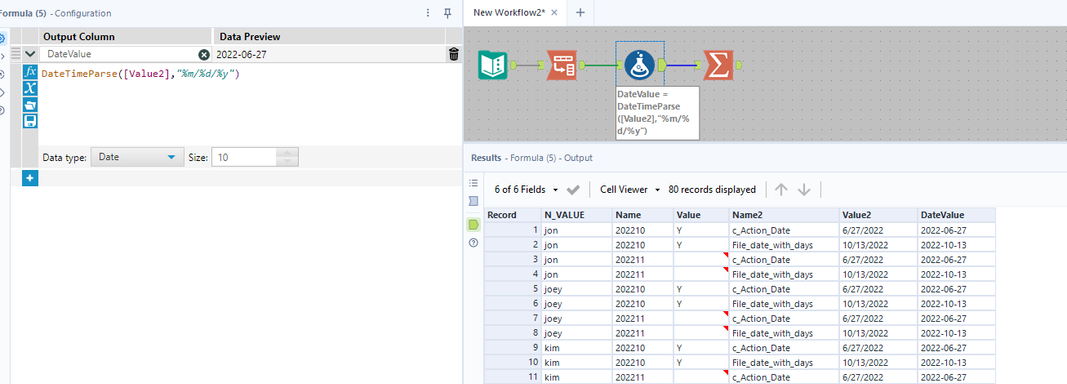The height and width of the screenshot is (384, 1067).
Task: Select the Formula tool flask icon
Action: 639,65
